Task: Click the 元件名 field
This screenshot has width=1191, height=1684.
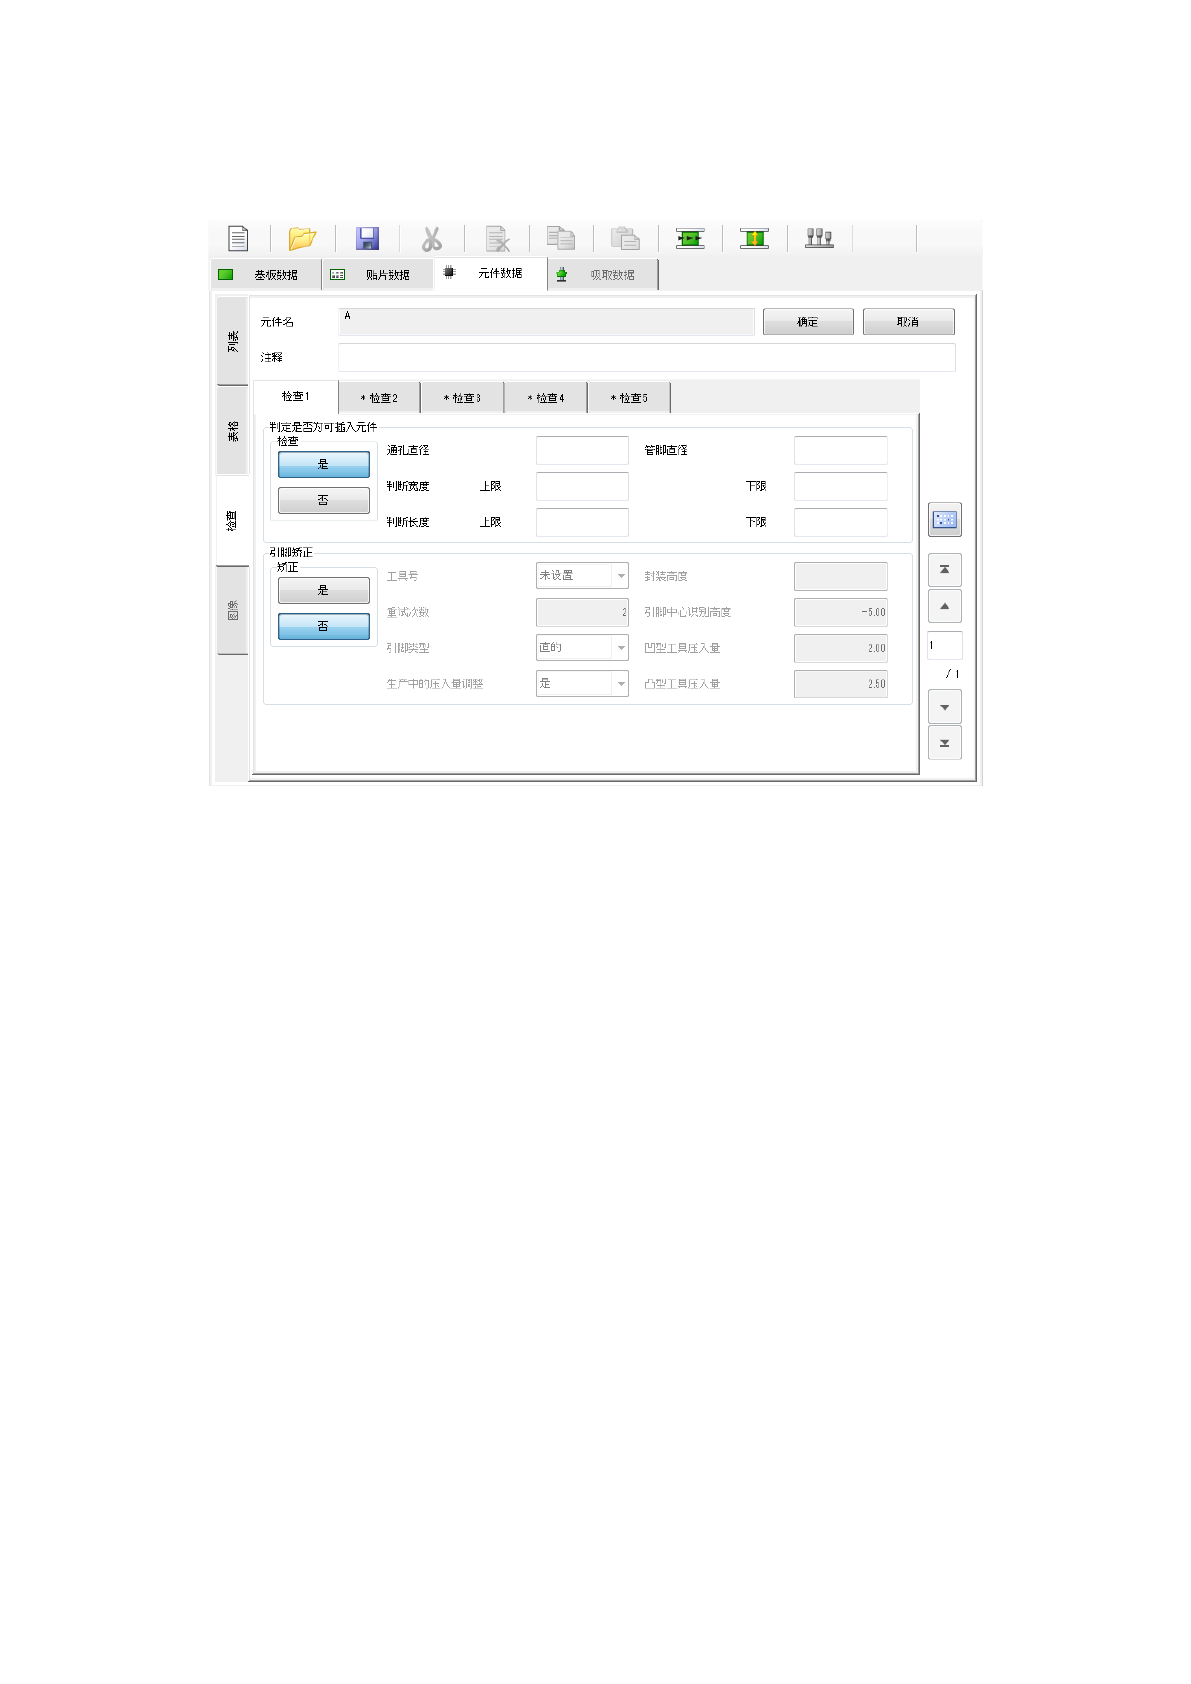Action: [x=546, y=321]
